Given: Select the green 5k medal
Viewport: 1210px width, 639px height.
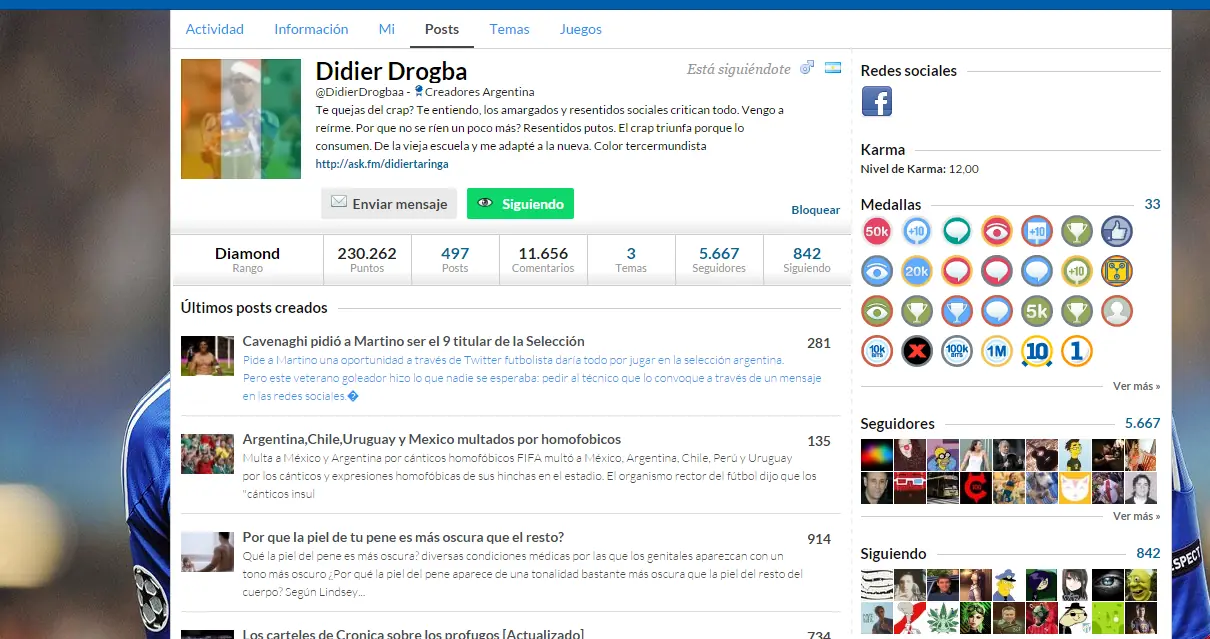Looking at the screenshot, I should tap(1037, 311).
